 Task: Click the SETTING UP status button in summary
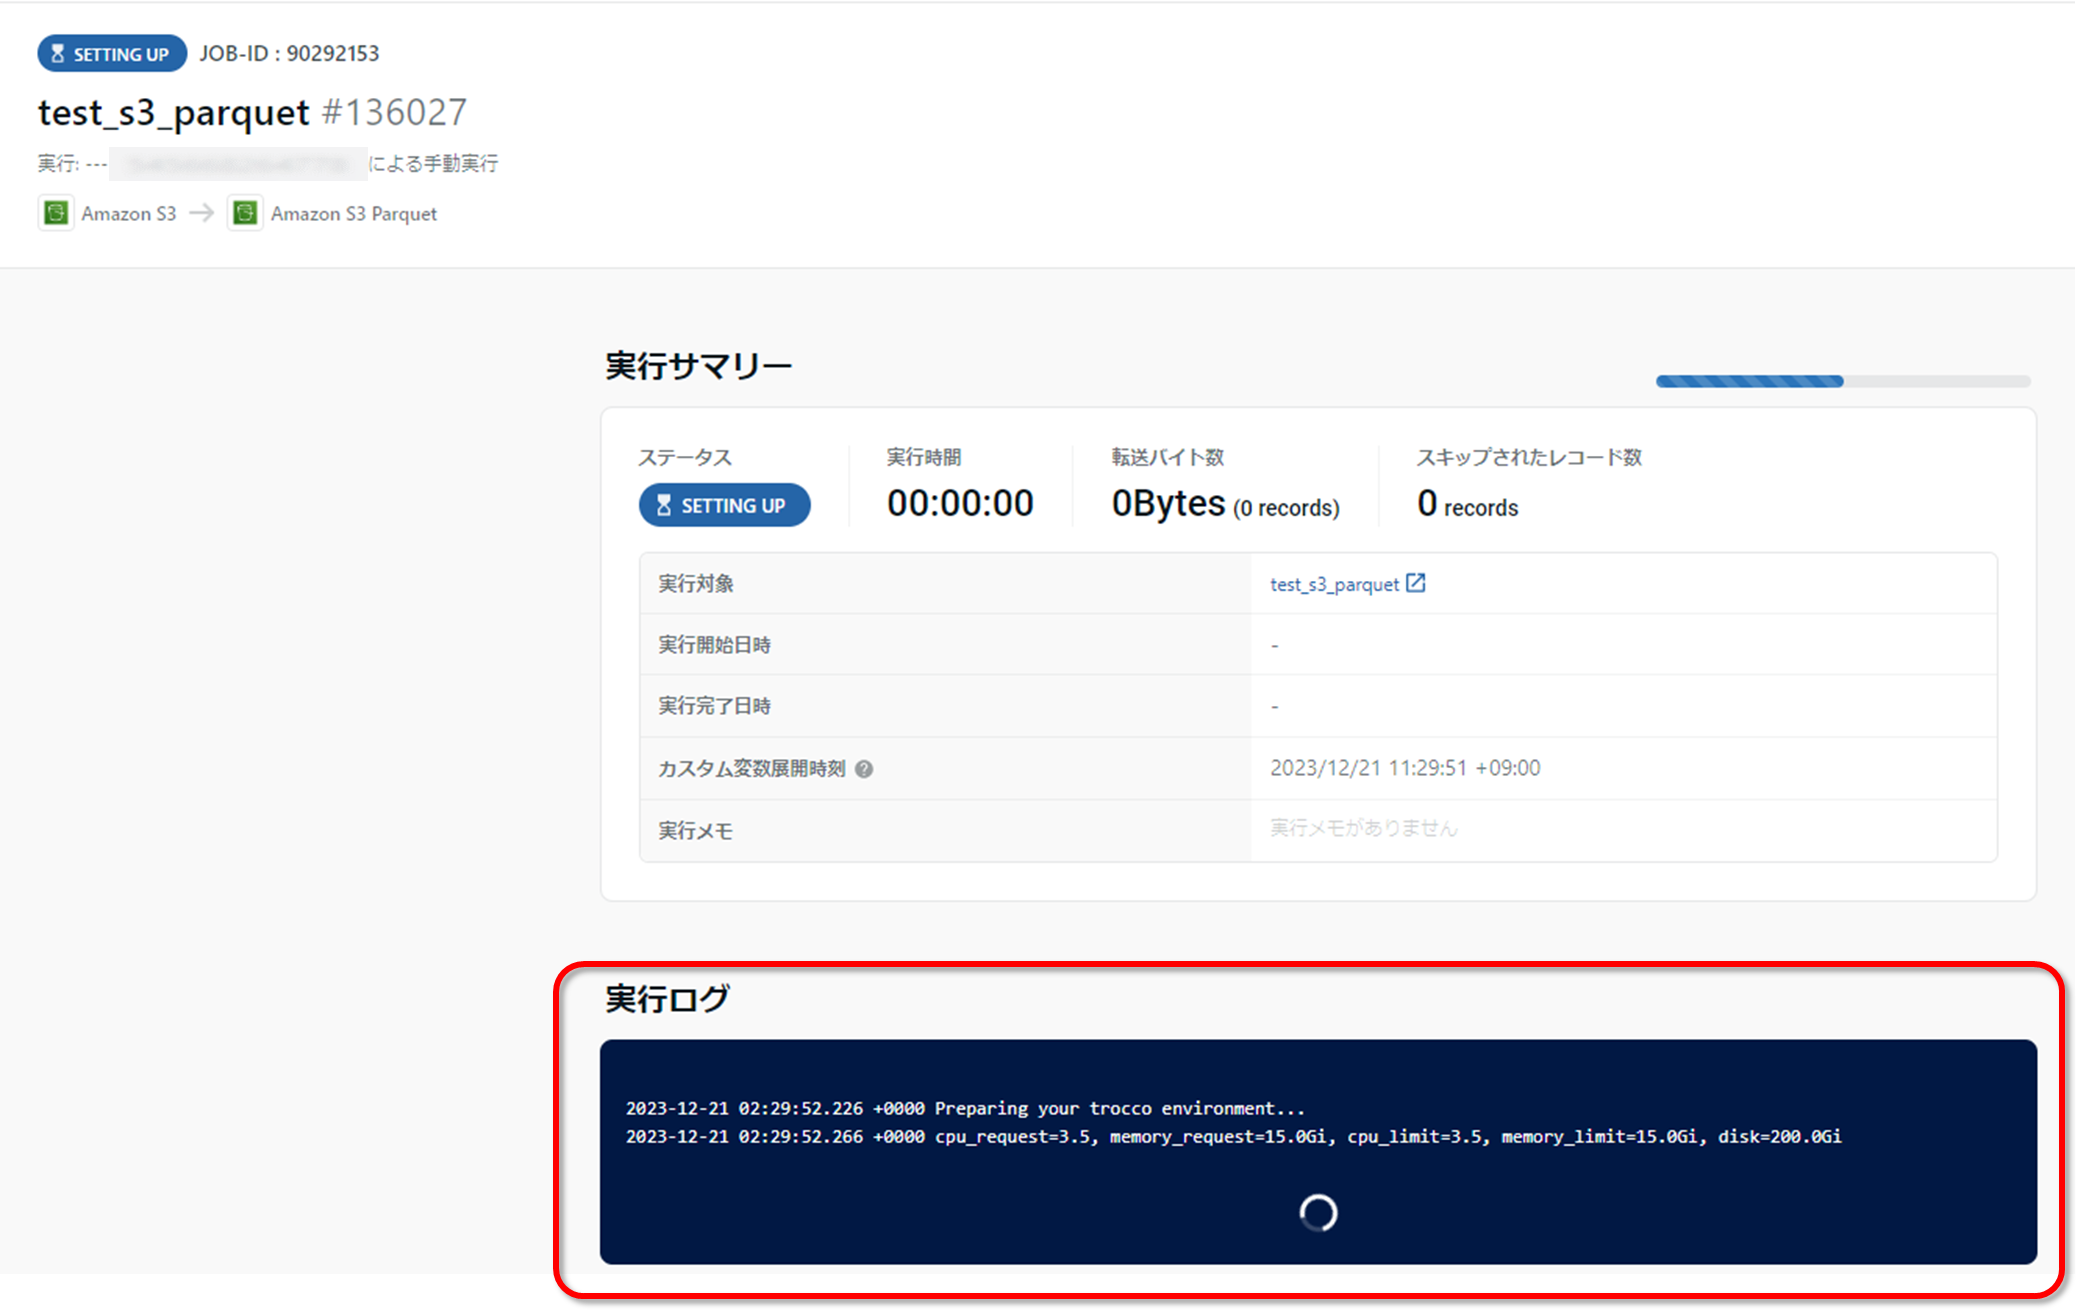click(x=725, y=506)
